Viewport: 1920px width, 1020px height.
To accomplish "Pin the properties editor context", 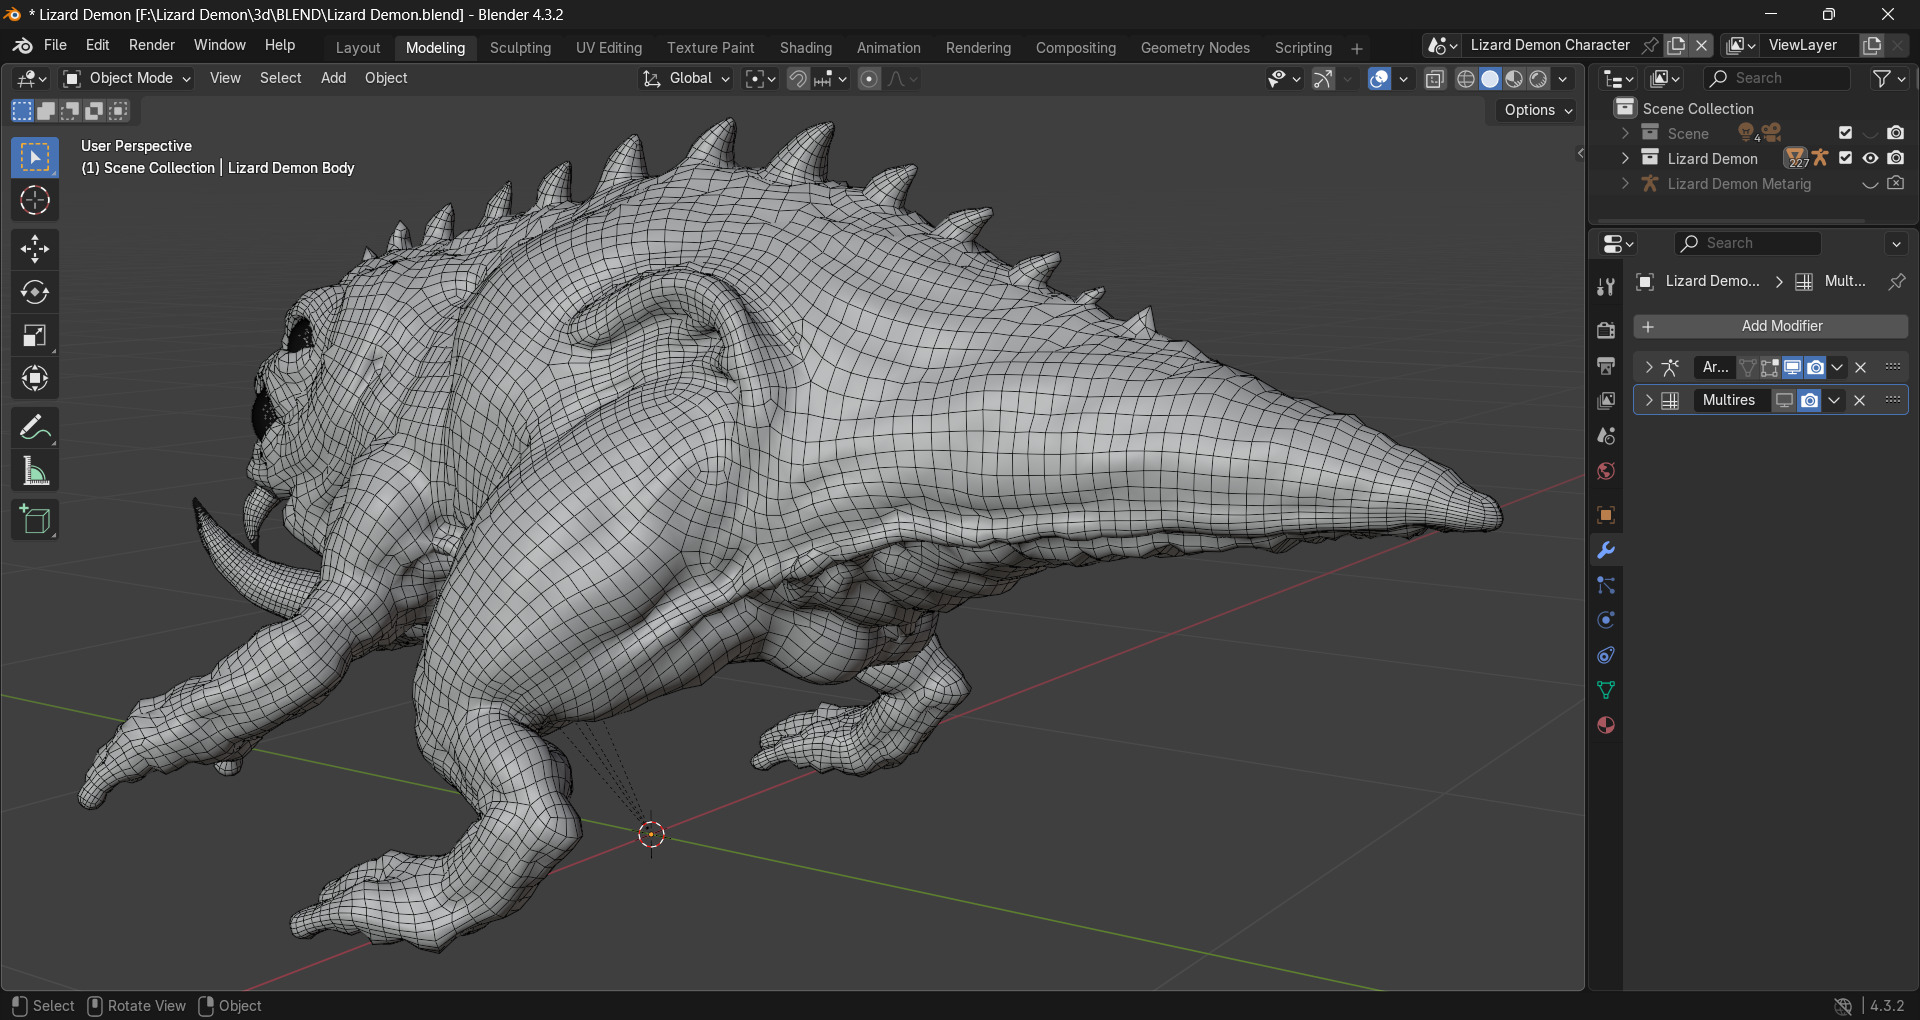I will pyautogui.click(x=1896, y=282).
